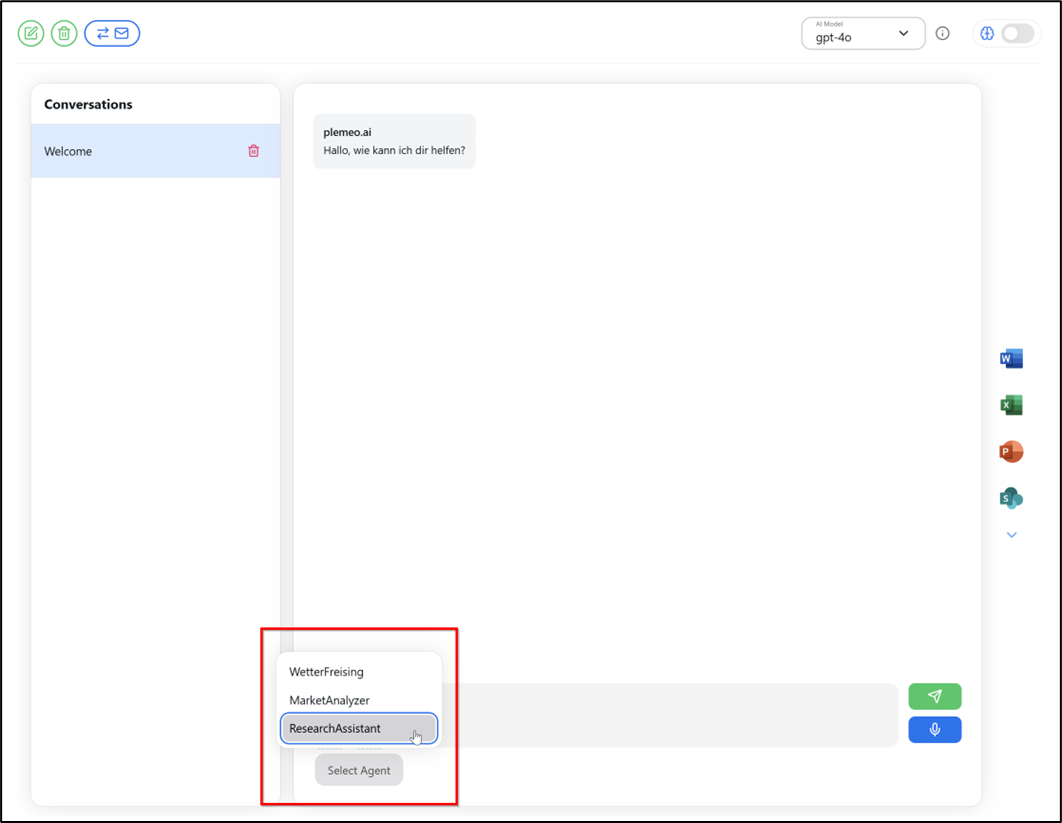Open the Excel integration icon
Image resolution: width=1062 pixels, height=823 pixels.
tap(1011, 405)
